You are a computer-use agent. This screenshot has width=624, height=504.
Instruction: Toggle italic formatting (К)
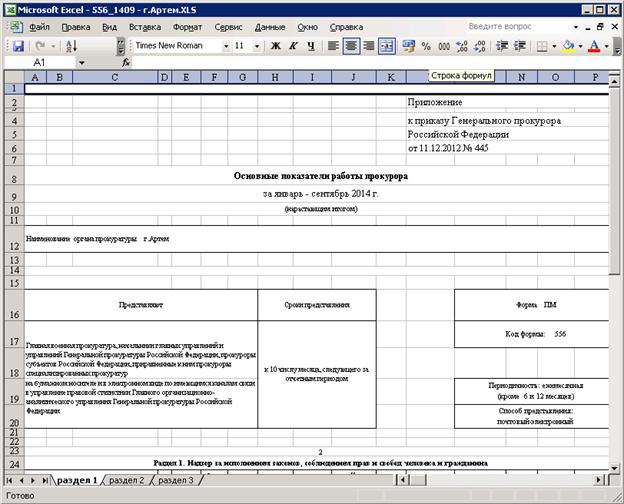[x=293, y=46]
